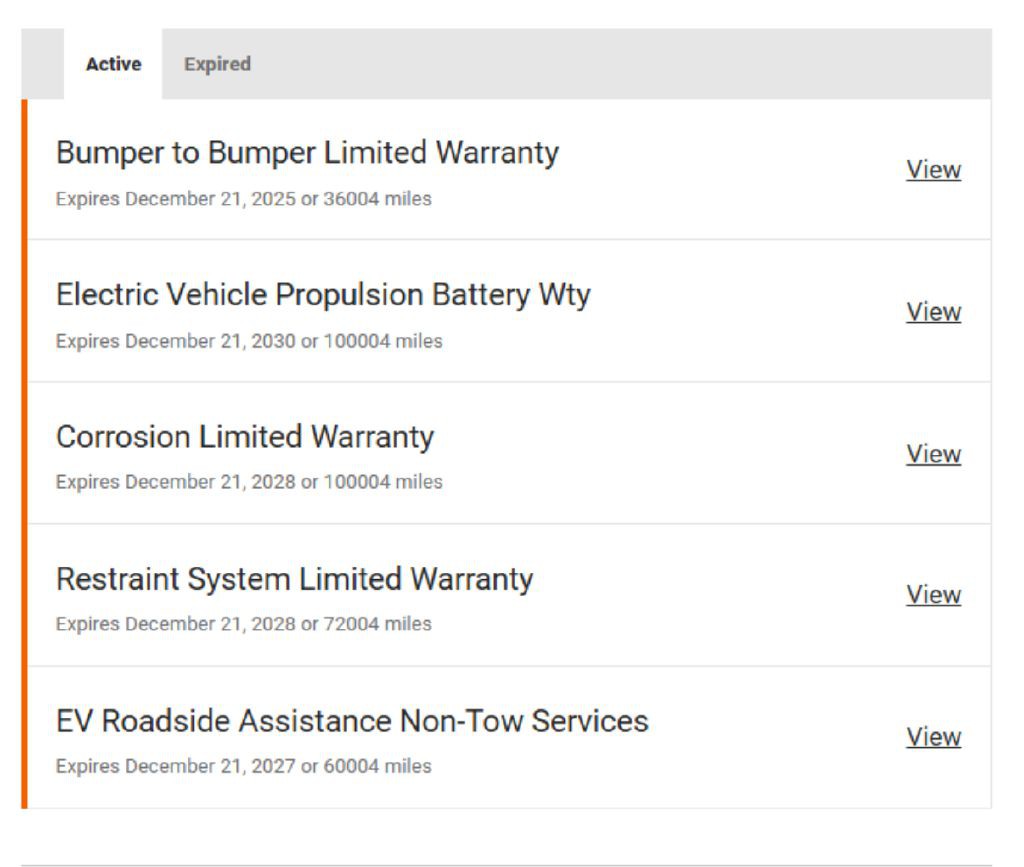Viewport: 1024px width, 867px height.
Task: View Corrosion Limited Warranty details
Action: tap(933, 454)
